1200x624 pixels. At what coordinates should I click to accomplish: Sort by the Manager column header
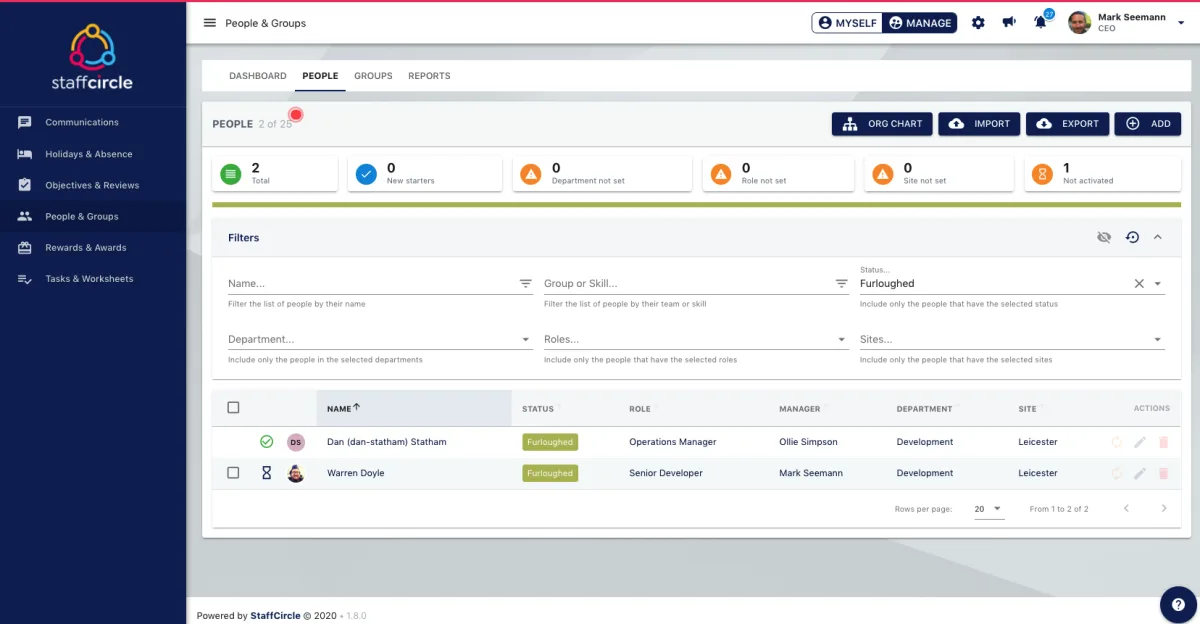(800, 408)
